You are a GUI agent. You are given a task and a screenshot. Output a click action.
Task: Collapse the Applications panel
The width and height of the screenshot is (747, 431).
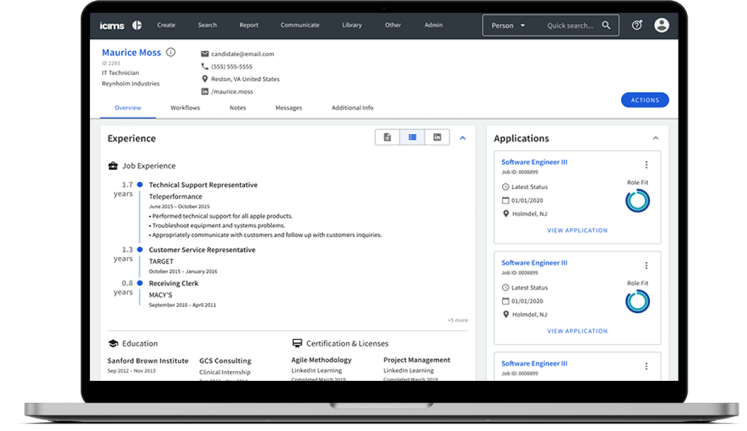pyautogui.click(x=656, y=138)
